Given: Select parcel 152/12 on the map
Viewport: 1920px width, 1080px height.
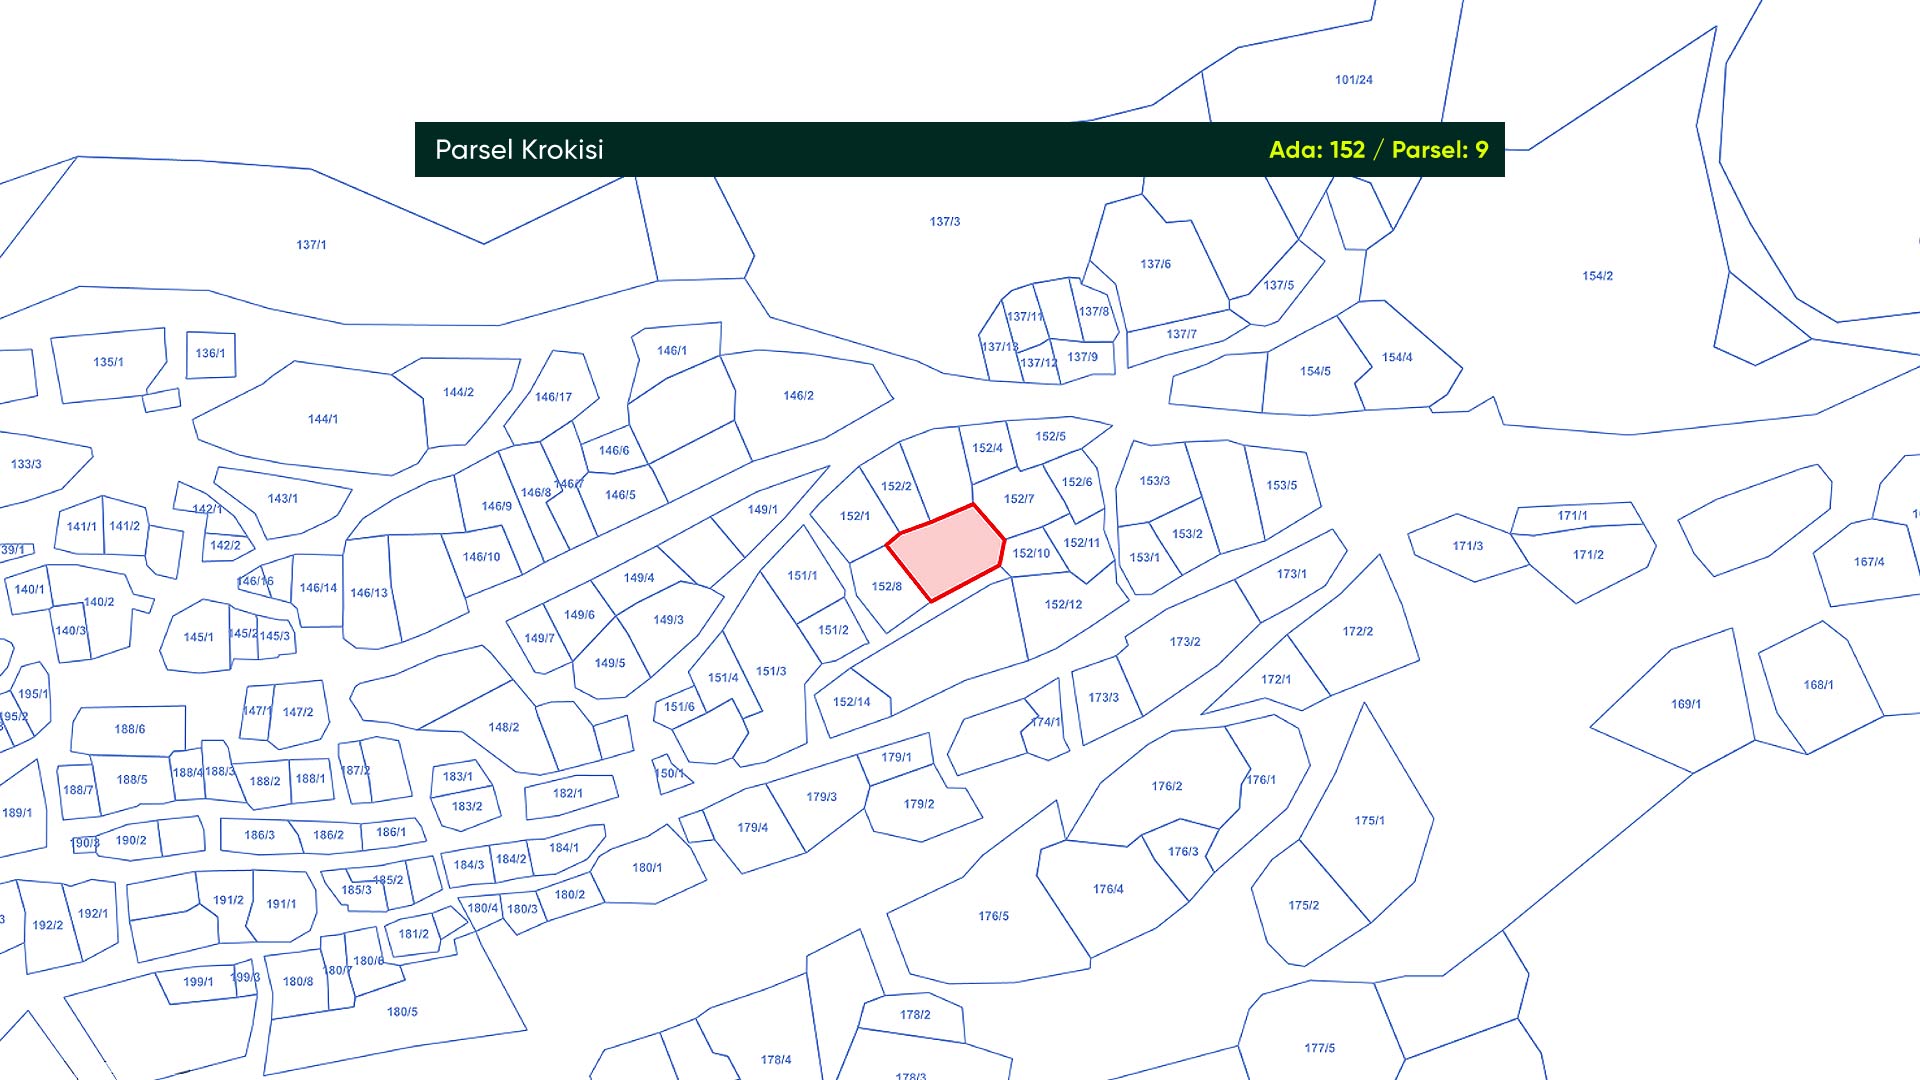Looking at the screenshot, I should (1063, 605).
